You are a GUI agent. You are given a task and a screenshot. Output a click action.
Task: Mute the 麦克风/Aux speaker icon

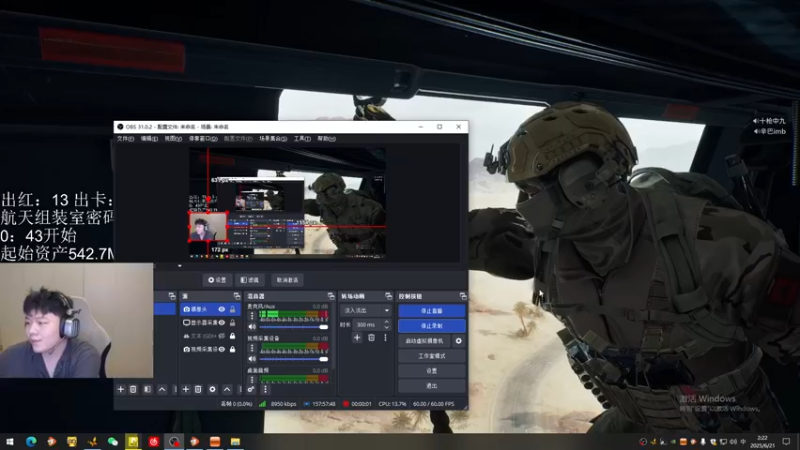pyautogui.click(x=252, y=327)
